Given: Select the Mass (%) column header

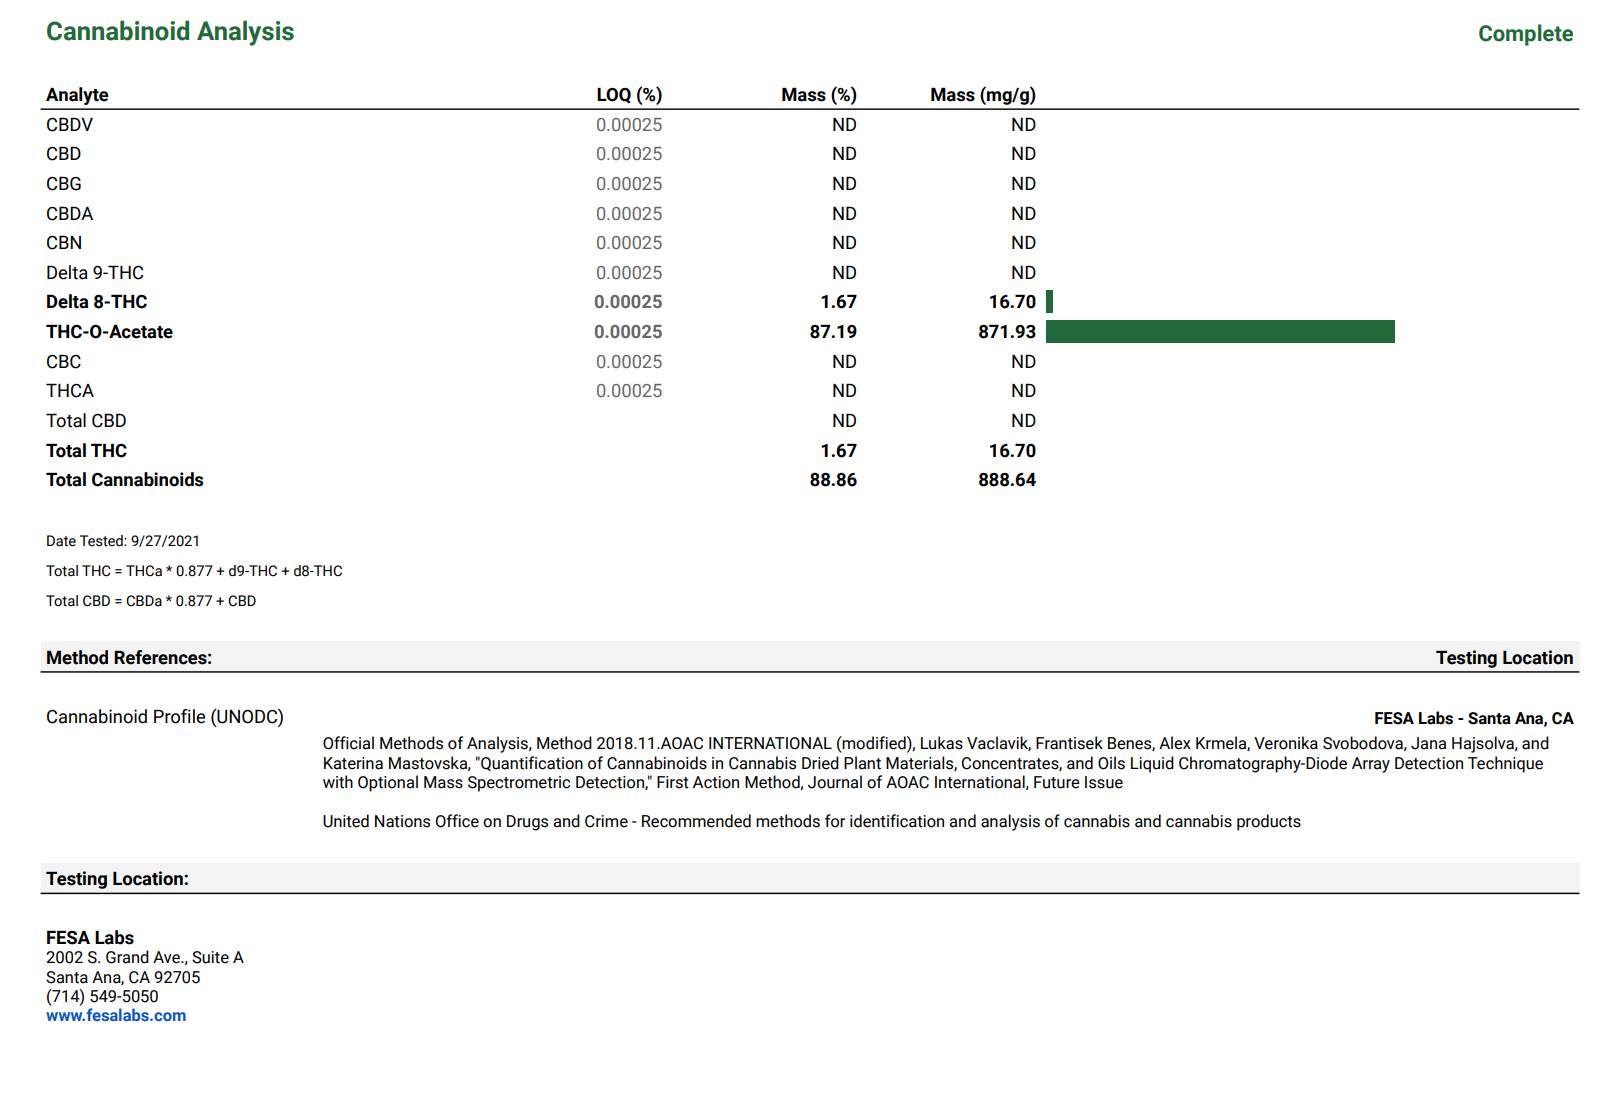Looking at the screenshot, I should tap(818, 95).
